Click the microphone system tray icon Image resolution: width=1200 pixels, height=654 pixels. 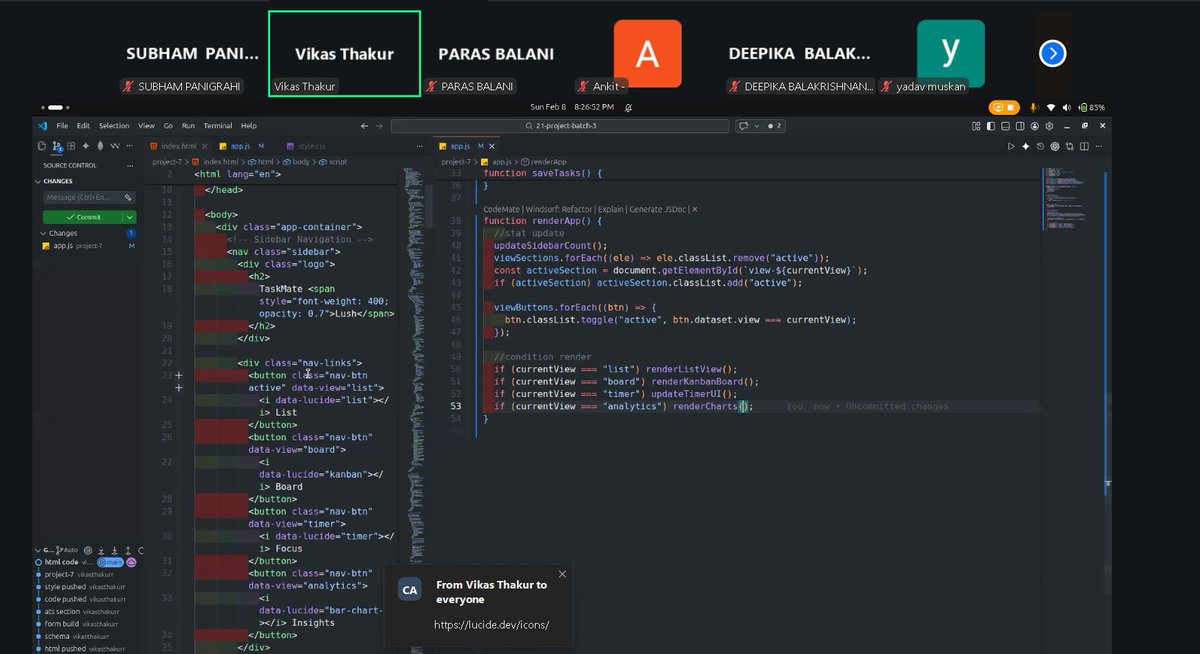1033,107
